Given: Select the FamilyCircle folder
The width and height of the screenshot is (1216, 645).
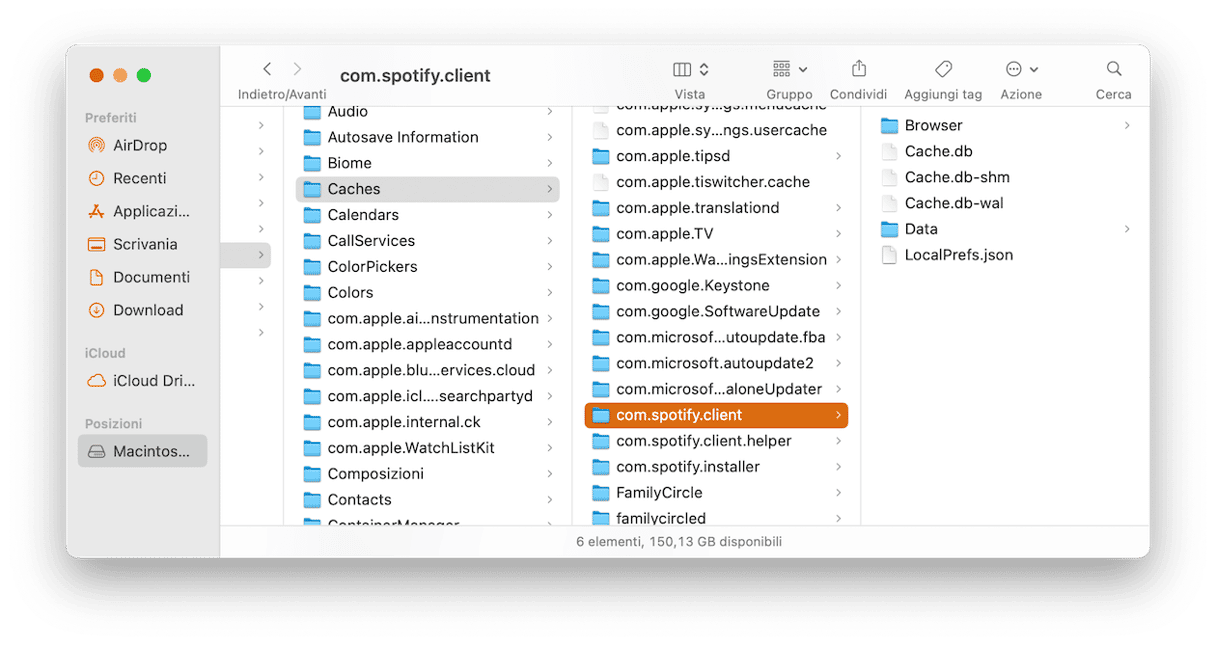Looking at the screenshot, I should [716, 493].
